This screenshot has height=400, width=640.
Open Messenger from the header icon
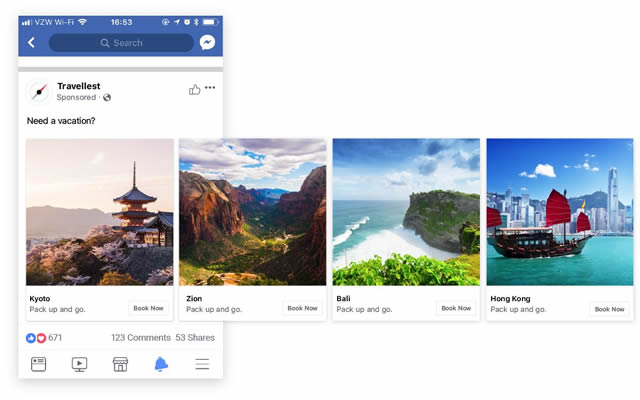click(207, 43)
